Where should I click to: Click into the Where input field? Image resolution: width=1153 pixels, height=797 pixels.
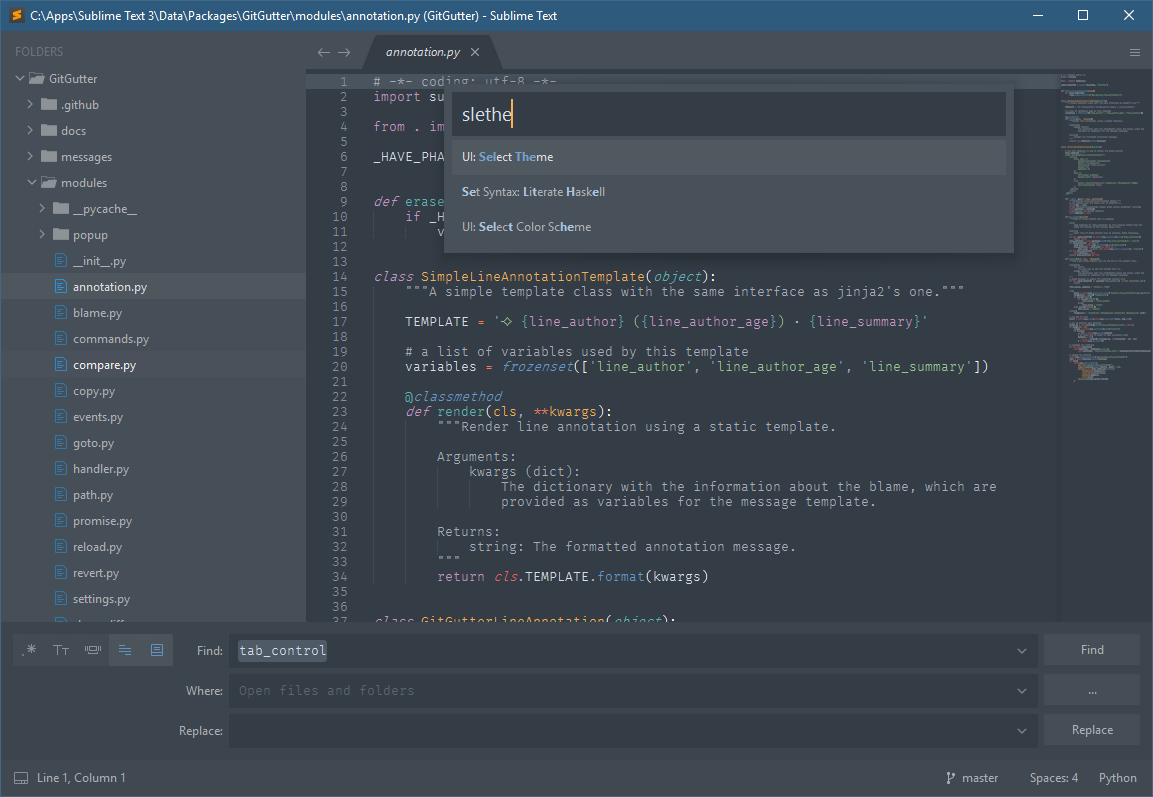(x=632, y=690)
